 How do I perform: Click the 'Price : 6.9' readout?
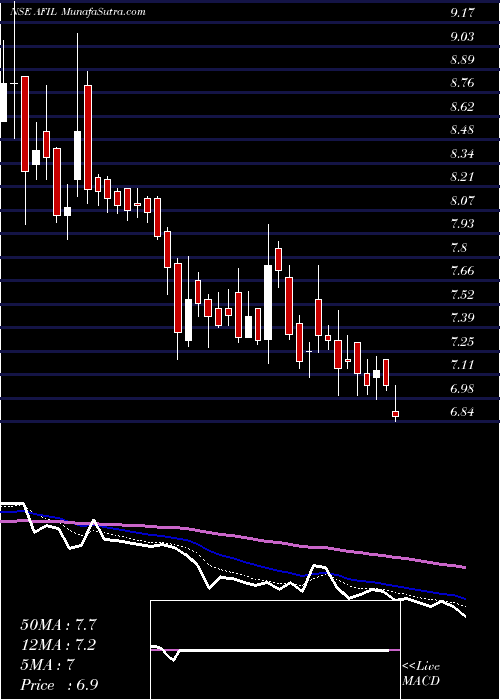click(x=59, y=685)
